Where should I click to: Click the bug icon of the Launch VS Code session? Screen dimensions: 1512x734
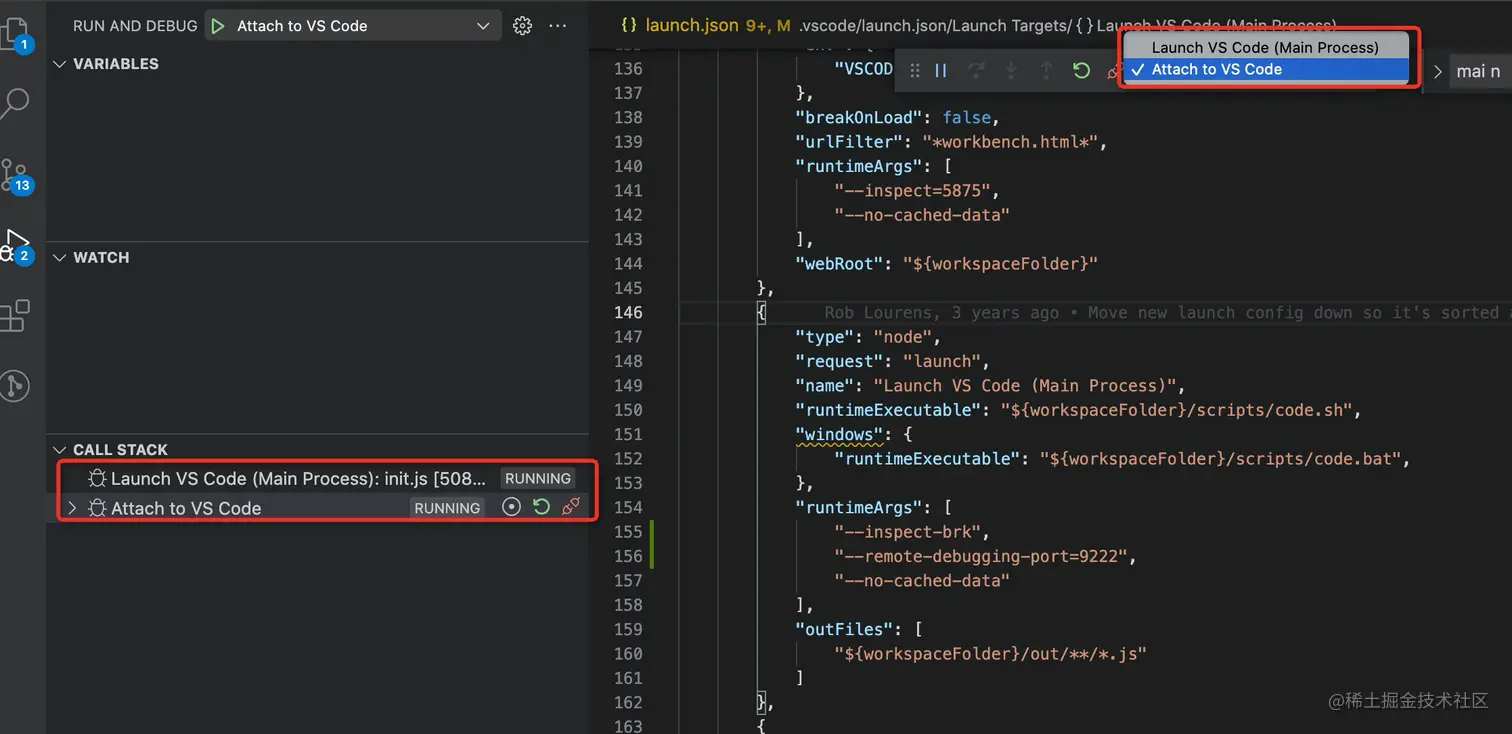pos(97,478)
